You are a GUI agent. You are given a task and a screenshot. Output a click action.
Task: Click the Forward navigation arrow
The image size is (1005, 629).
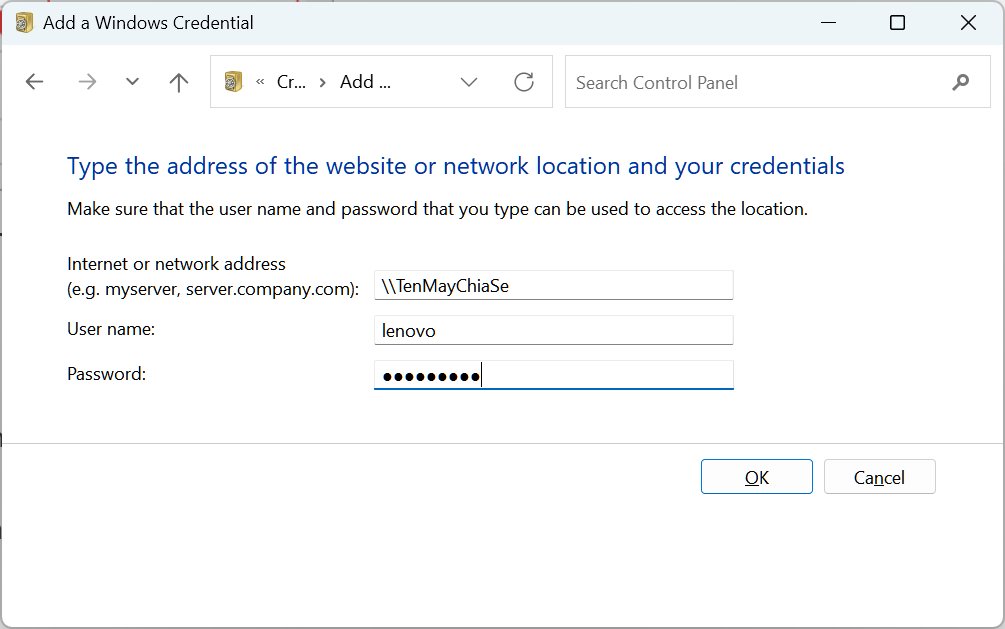coord(87,82)
